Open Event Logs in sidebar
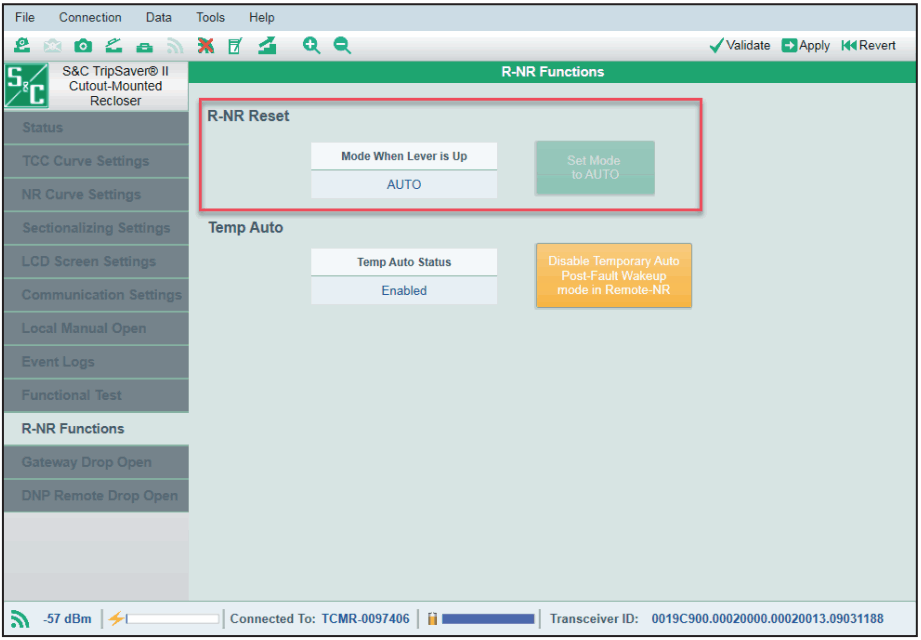 click(96, 362)
